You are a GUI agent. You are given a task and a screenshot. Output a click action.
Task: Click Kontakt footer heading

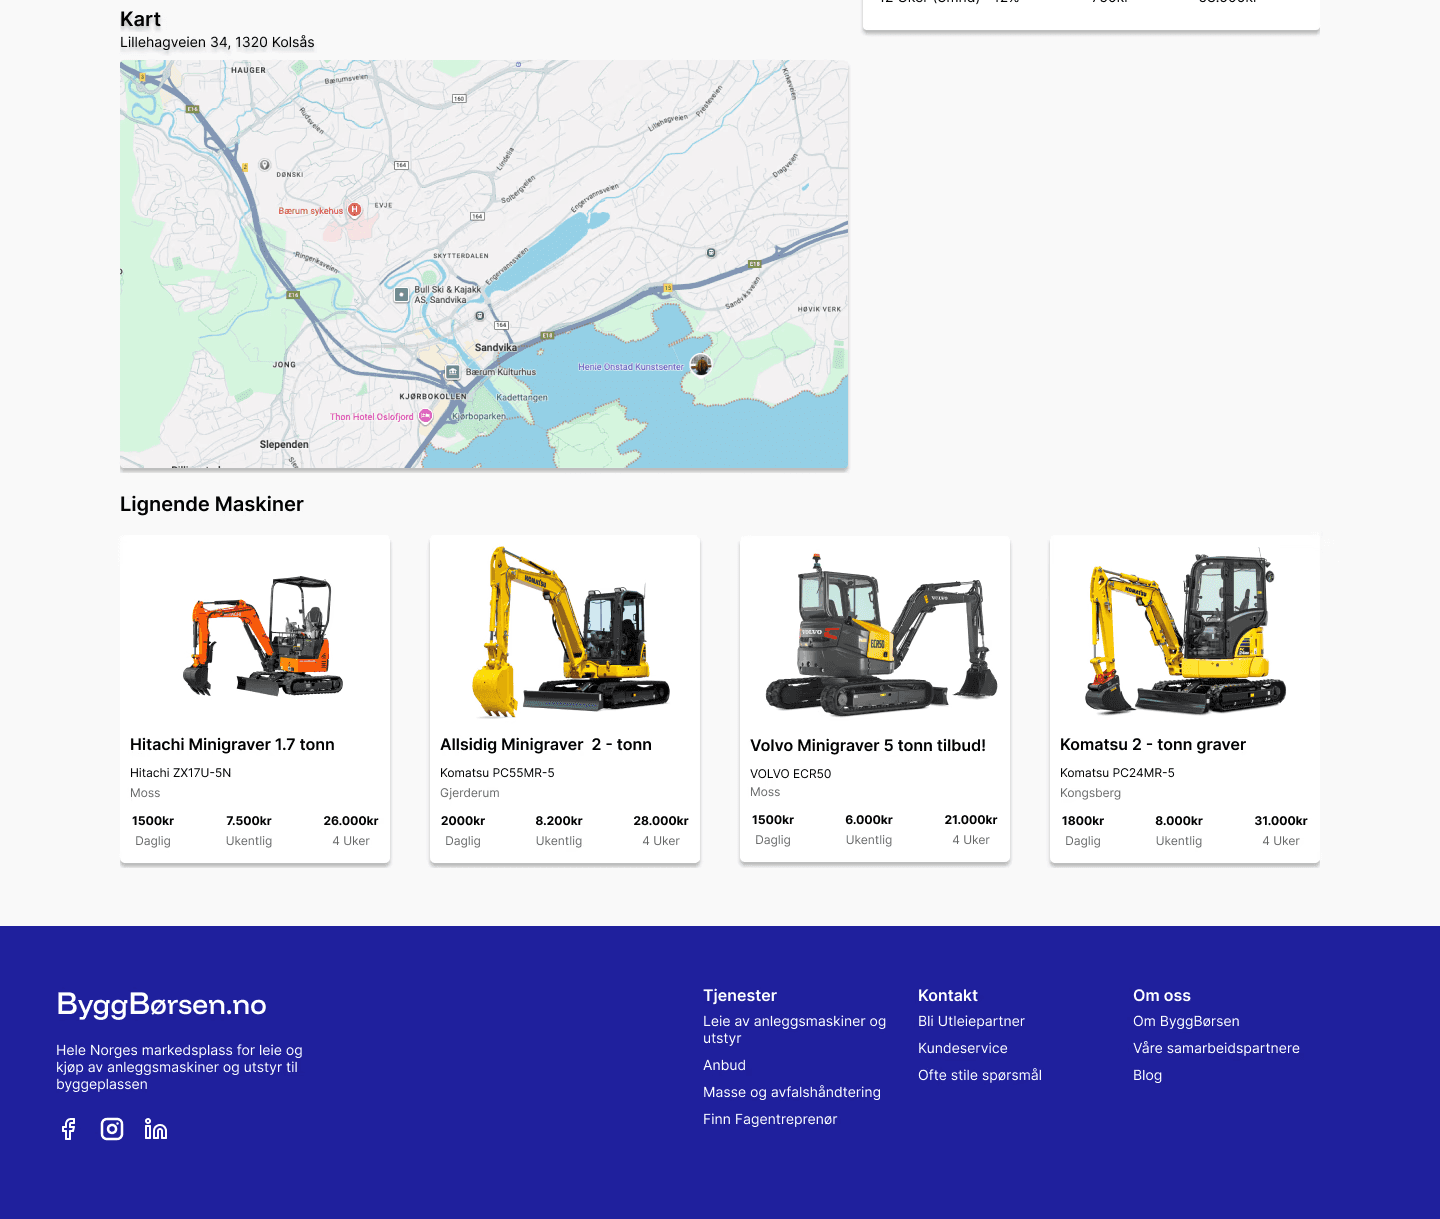[x=948, y=995]
